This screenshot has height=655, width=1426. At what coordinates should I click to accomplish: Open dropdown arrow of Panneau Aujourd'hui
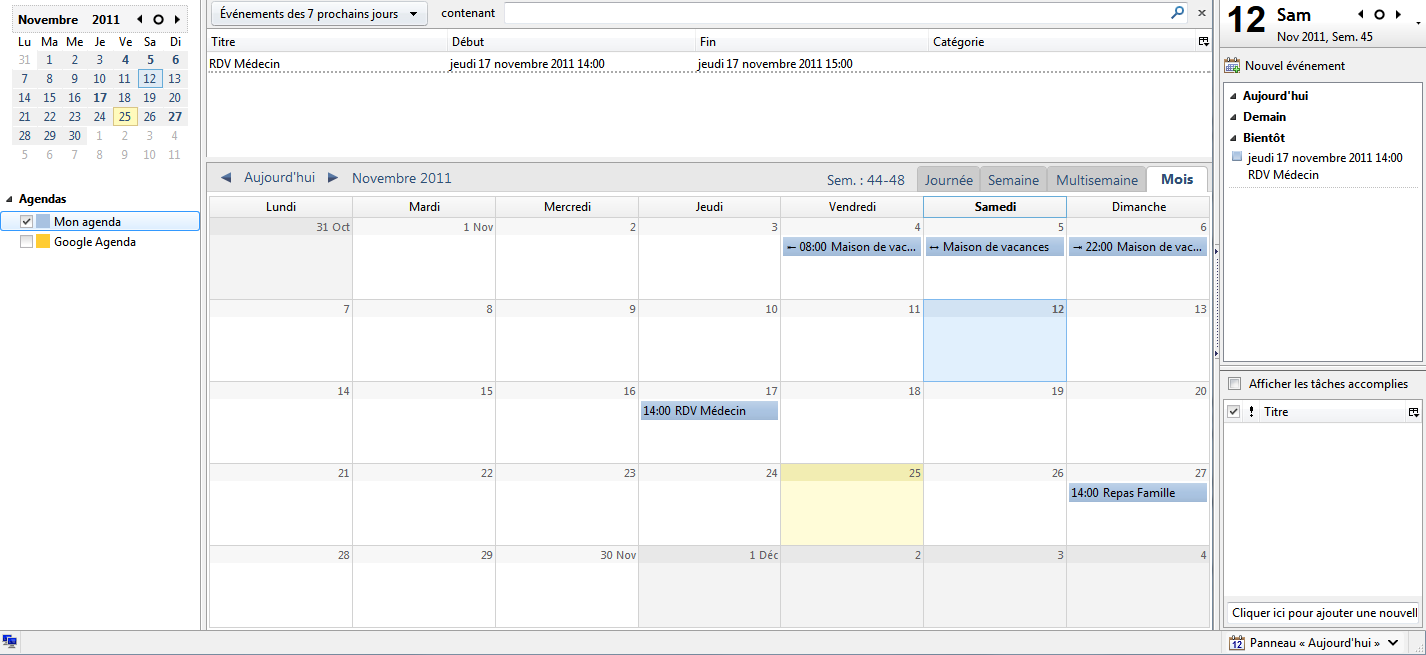(1393, 643)
